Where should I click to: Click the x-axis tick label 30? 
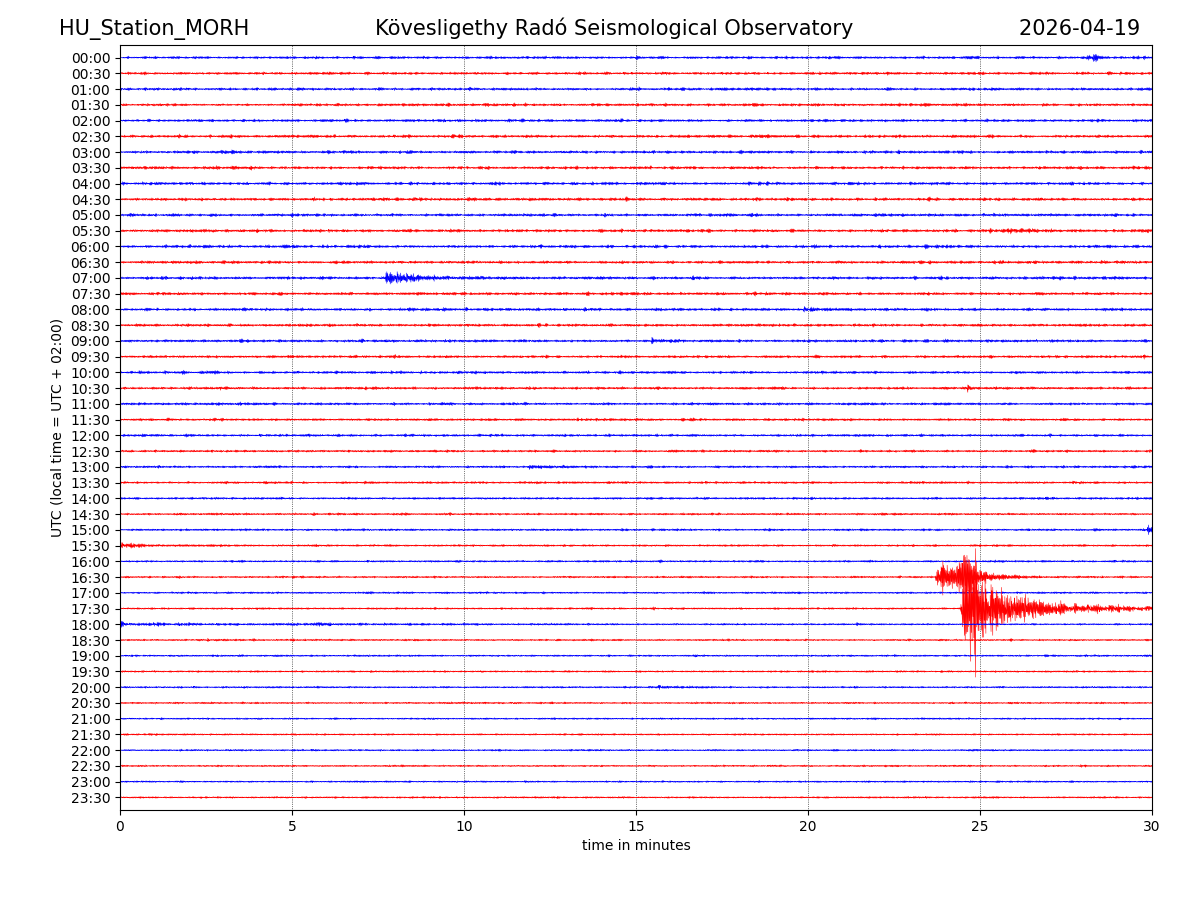tap(1152, 826)
